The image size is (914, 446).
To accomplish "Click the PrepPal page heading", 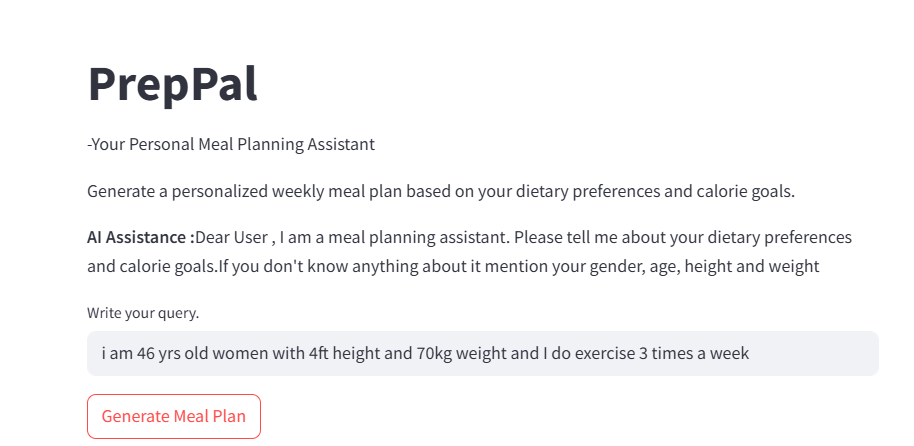I will [x=173, y=84].
